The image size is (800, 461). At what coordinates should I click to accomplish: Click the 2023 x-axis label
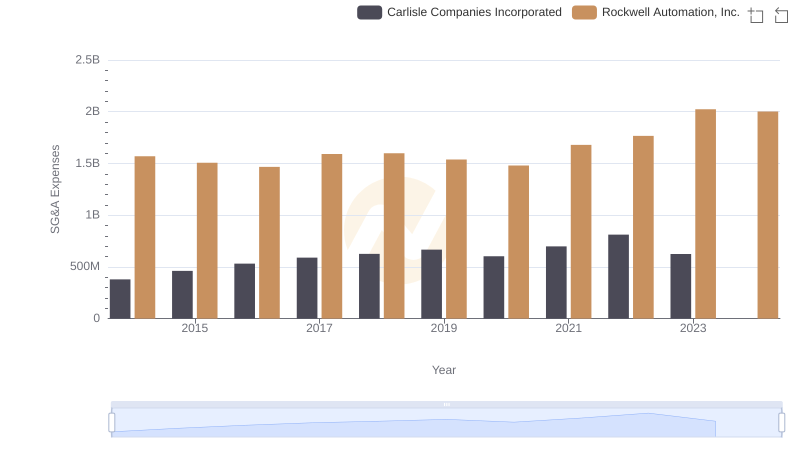pos(693,328)
